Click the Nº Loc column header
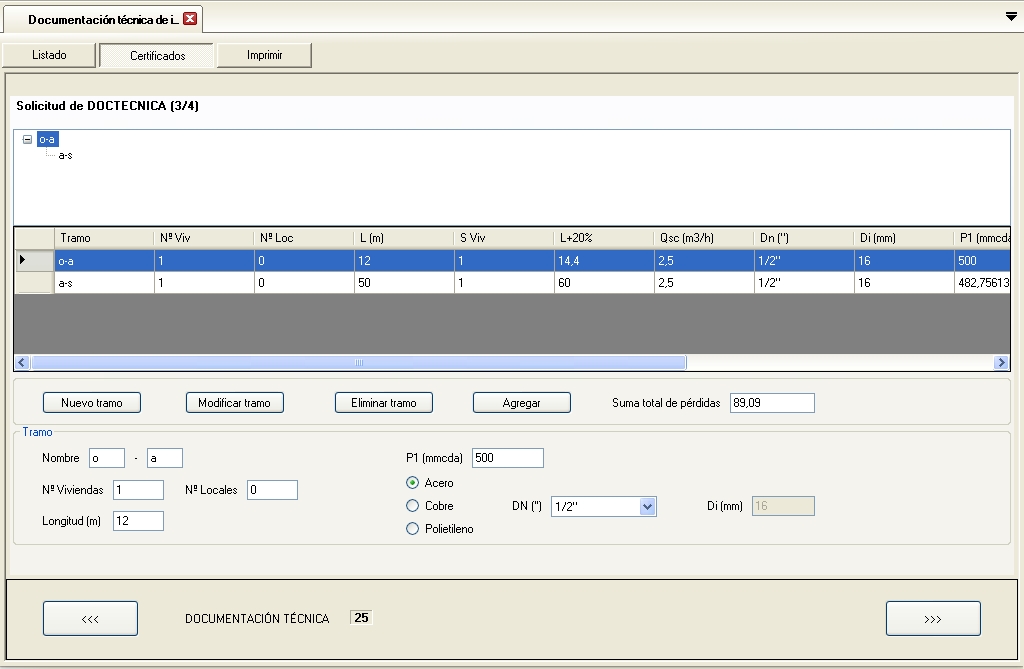This screenshot has width=1024, height=669. [304, 238]
